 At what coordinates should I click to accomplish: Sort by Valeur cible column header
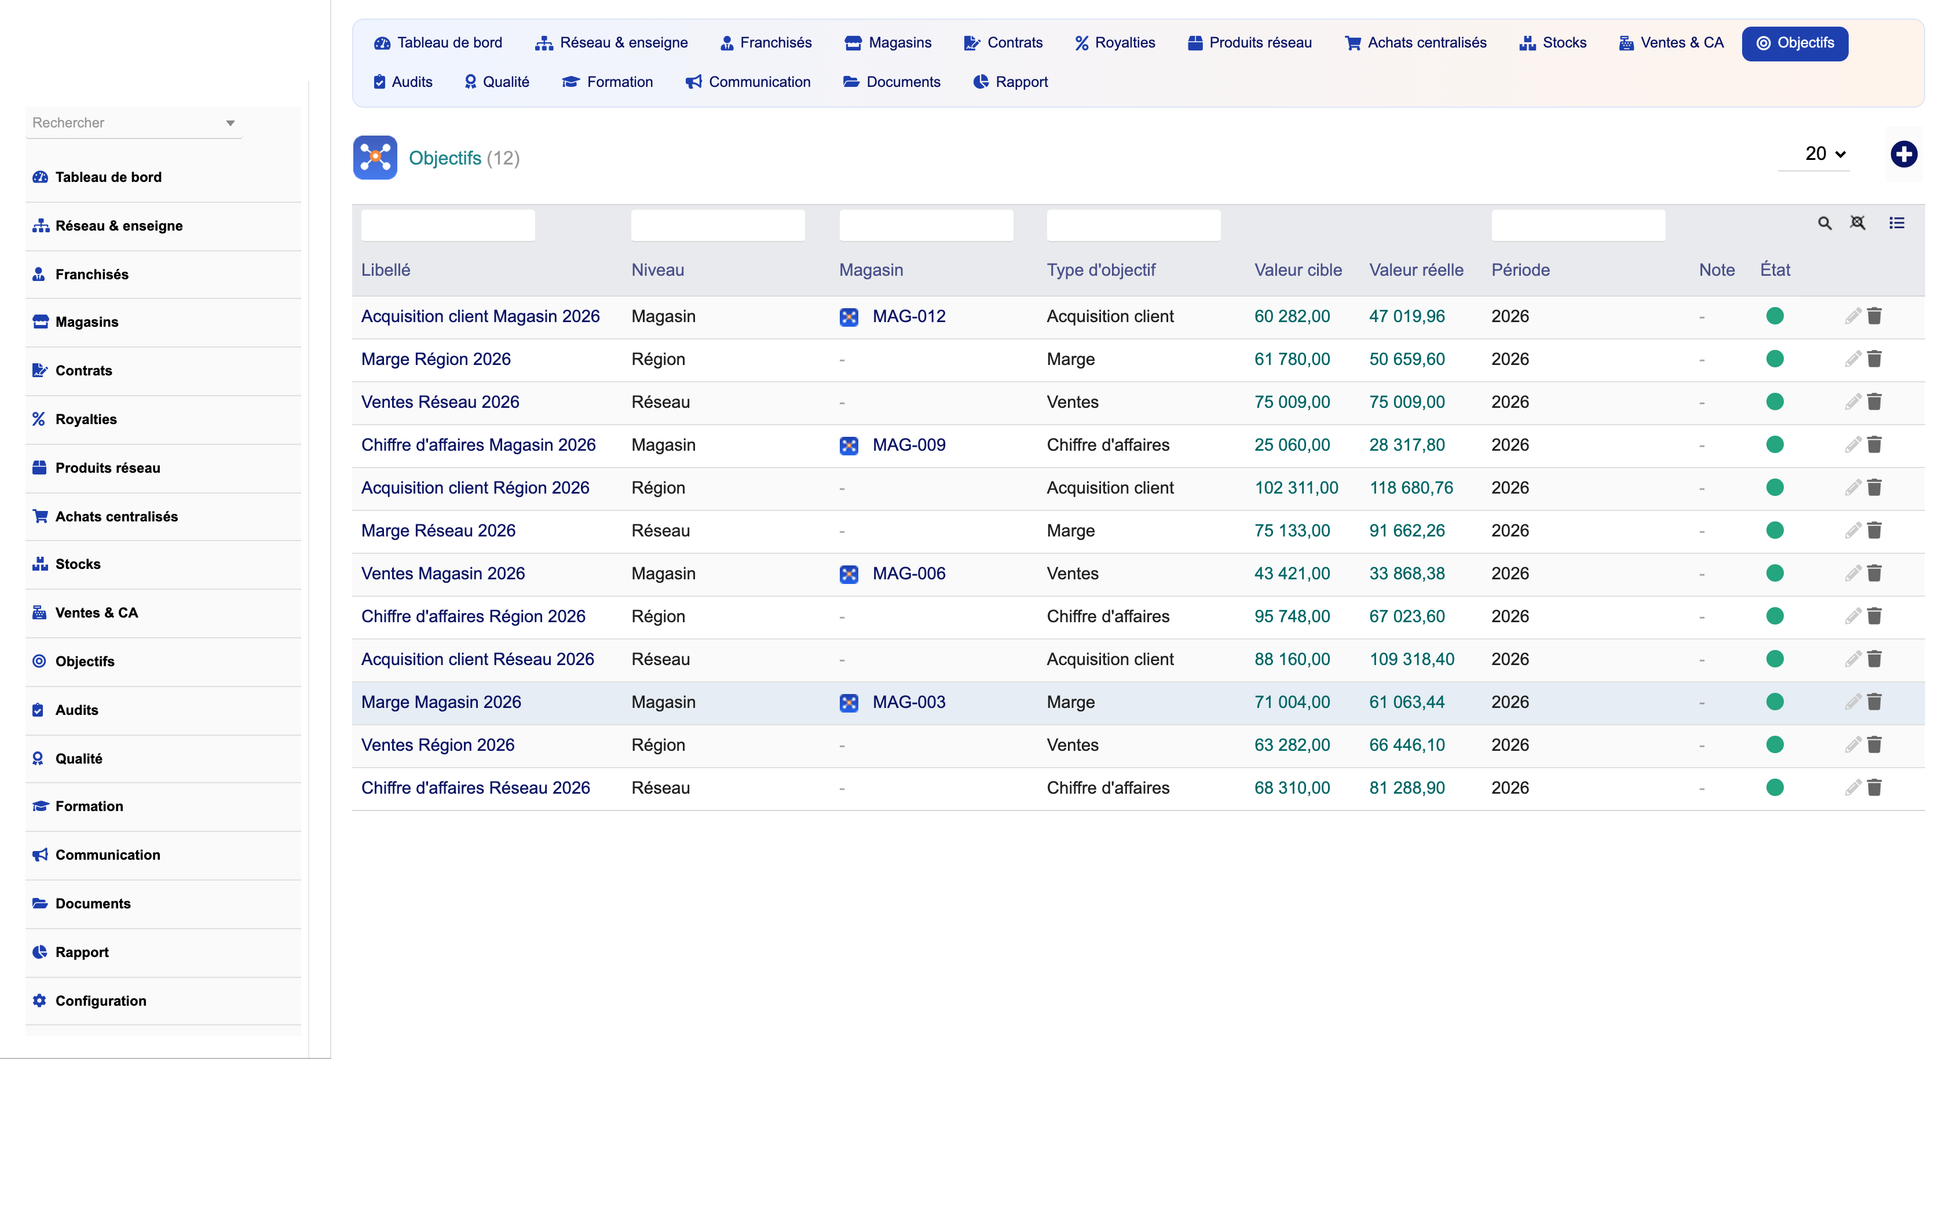point(1298,270)
